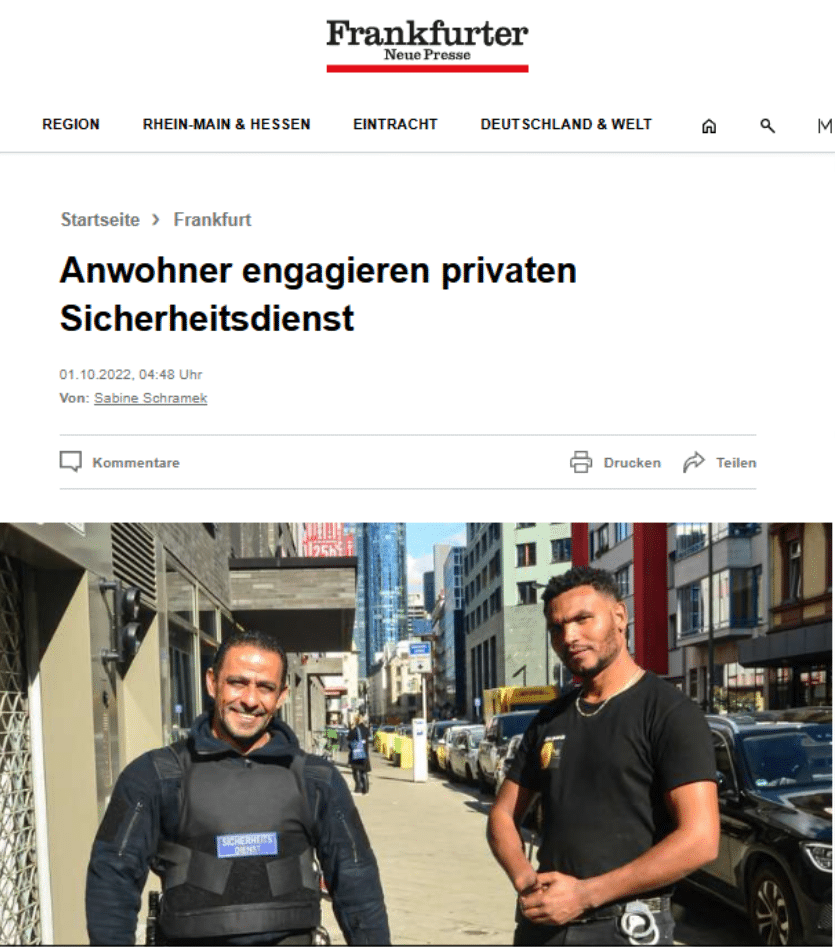This screenshot has width=835, height=947.
Task: Open author Sabine Schramek's page
Action: pos(151,398)
